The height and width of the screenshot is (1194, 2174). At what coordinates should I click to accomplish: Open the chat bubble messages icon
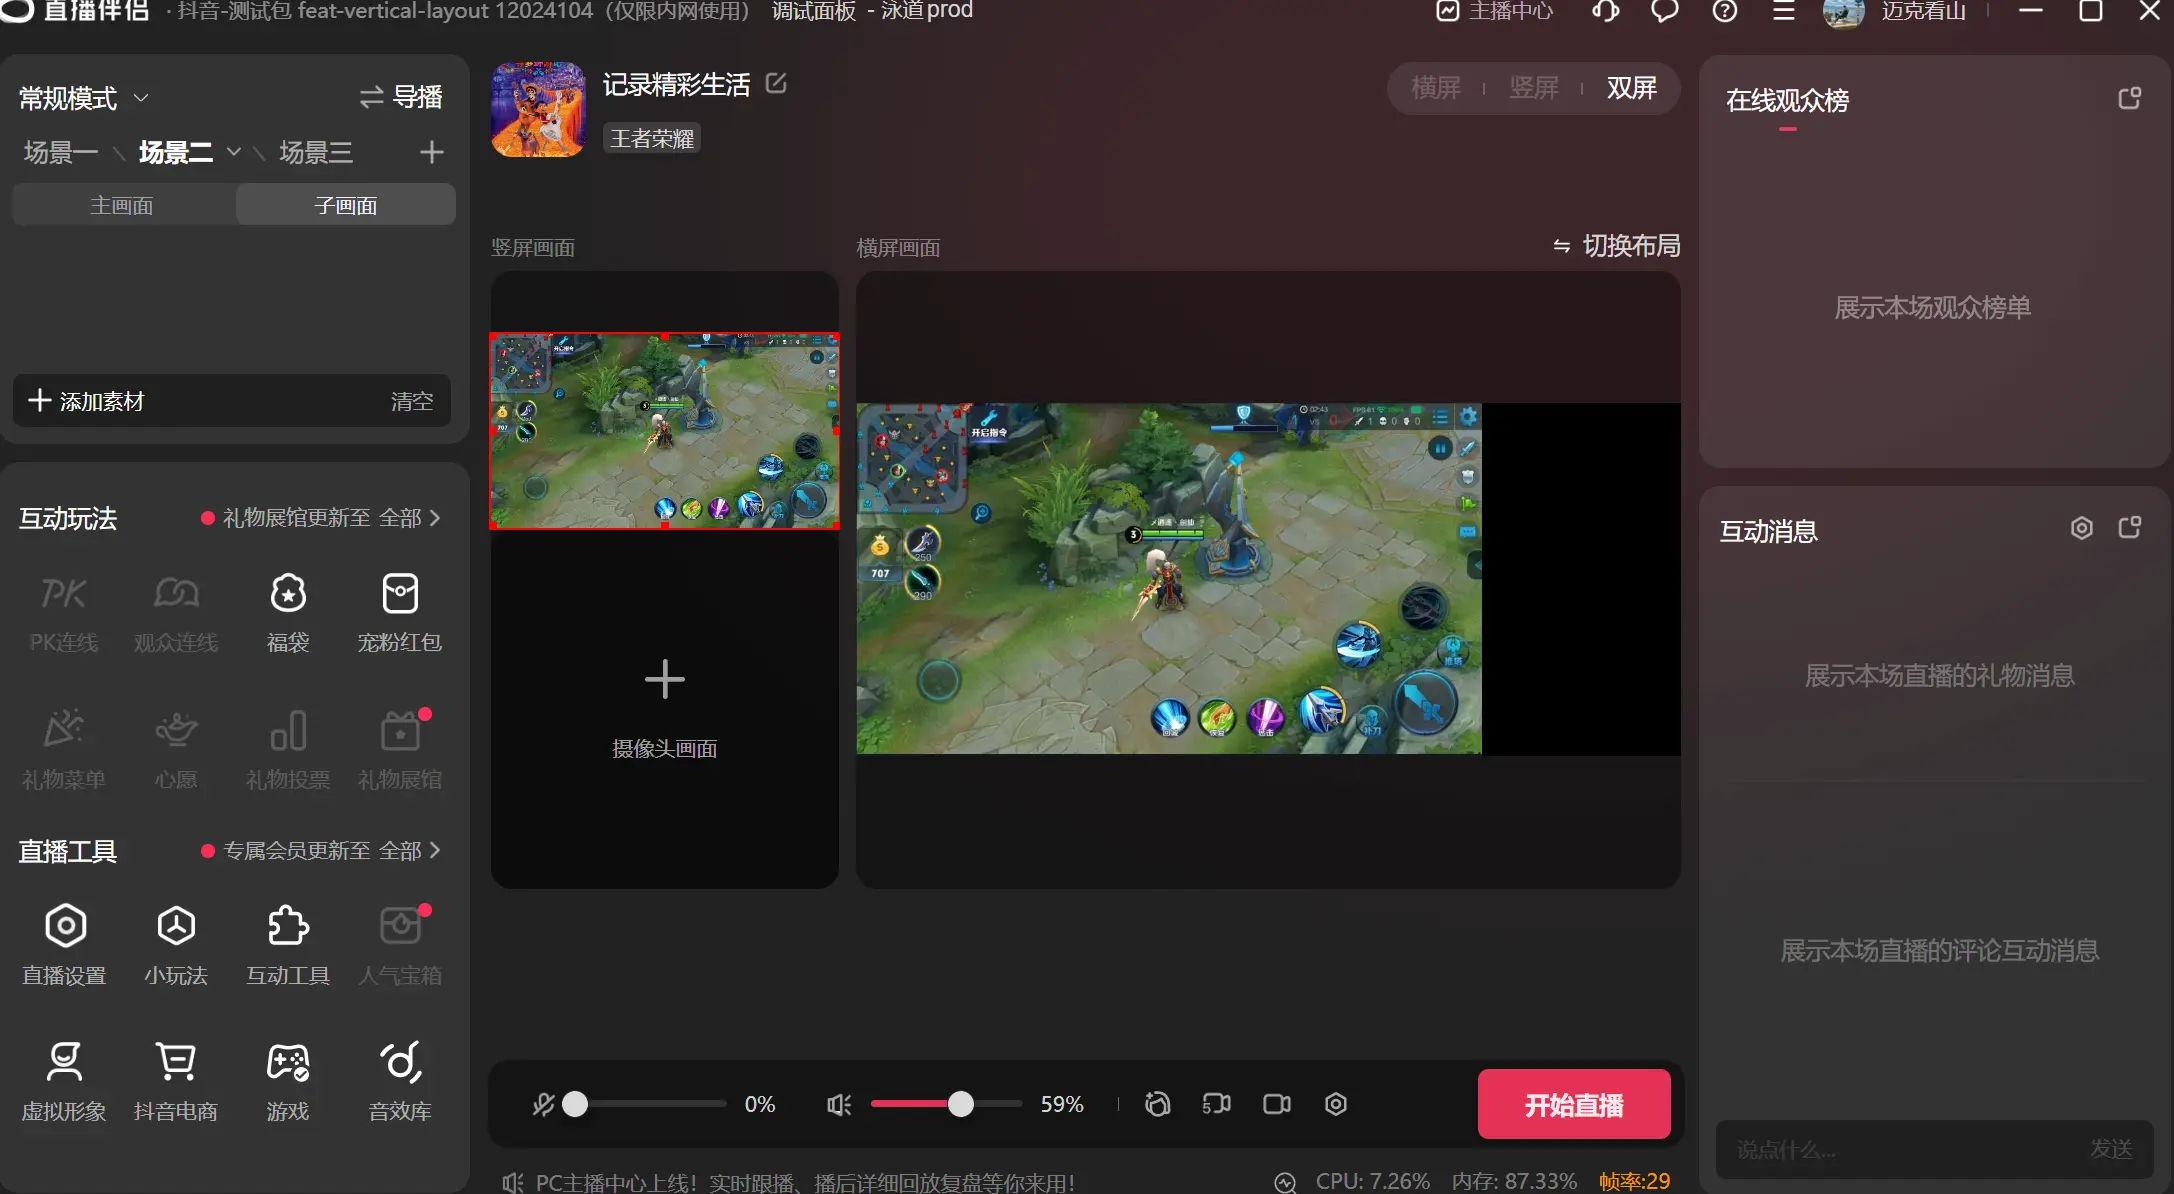coord(1665,11)
